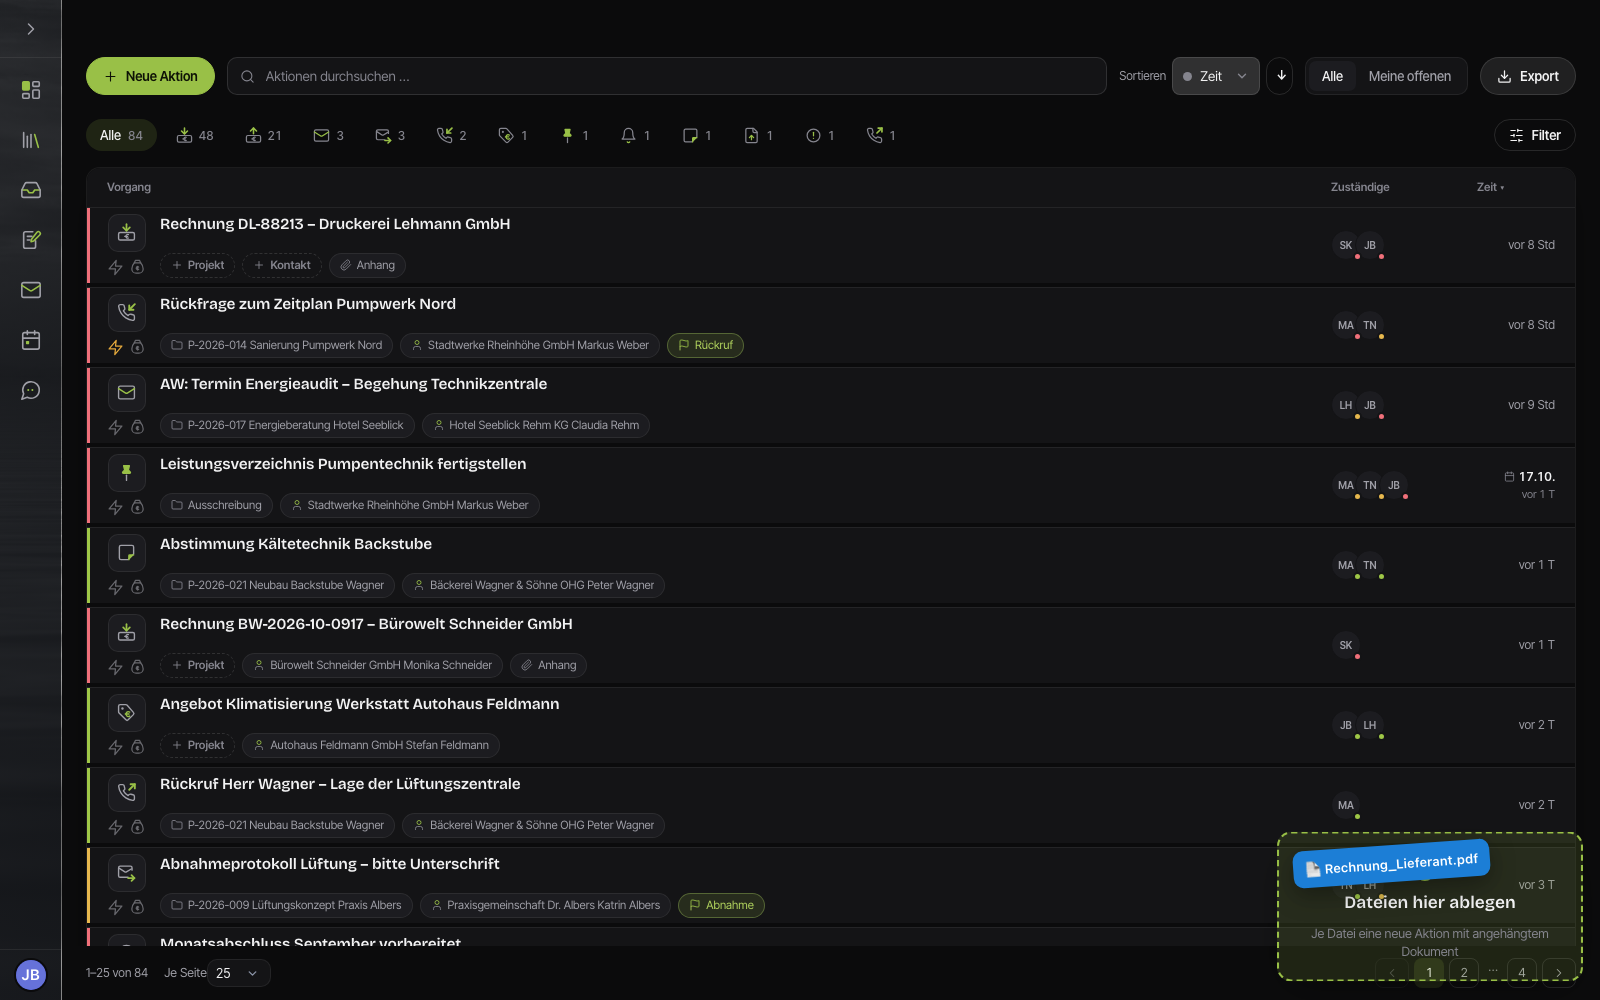Open the chat bubble icon in sidebar
The width and height of the screenshot is (1600, 1000).
click(x=31, y=390)
